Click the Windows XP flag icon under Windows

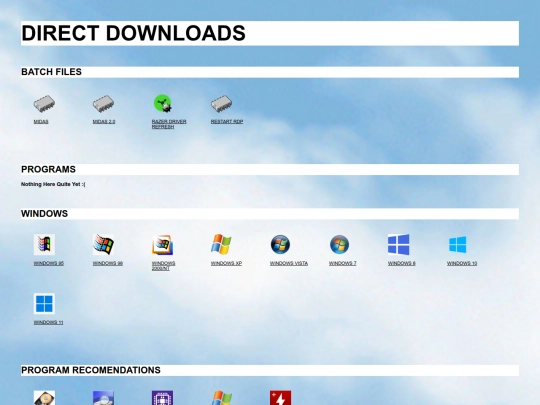[221, 245]
